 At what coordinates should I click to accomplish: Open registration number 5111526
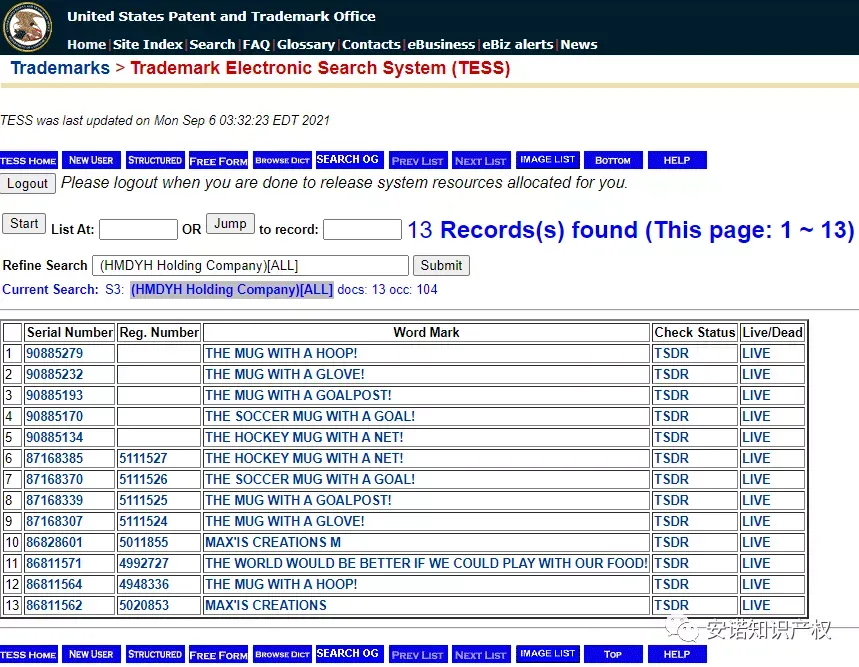[x=144, y=479]
